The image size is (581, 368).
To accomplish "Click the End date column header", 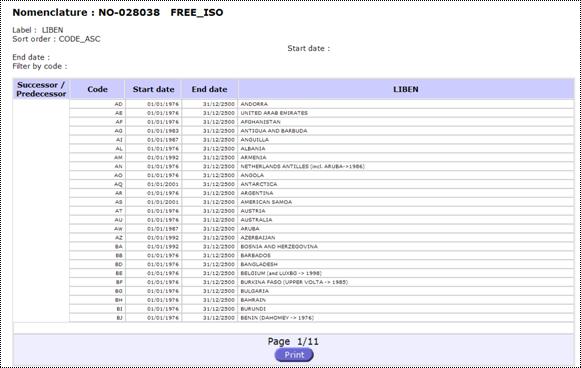I will pyautogui.click(x=209, y=89).
